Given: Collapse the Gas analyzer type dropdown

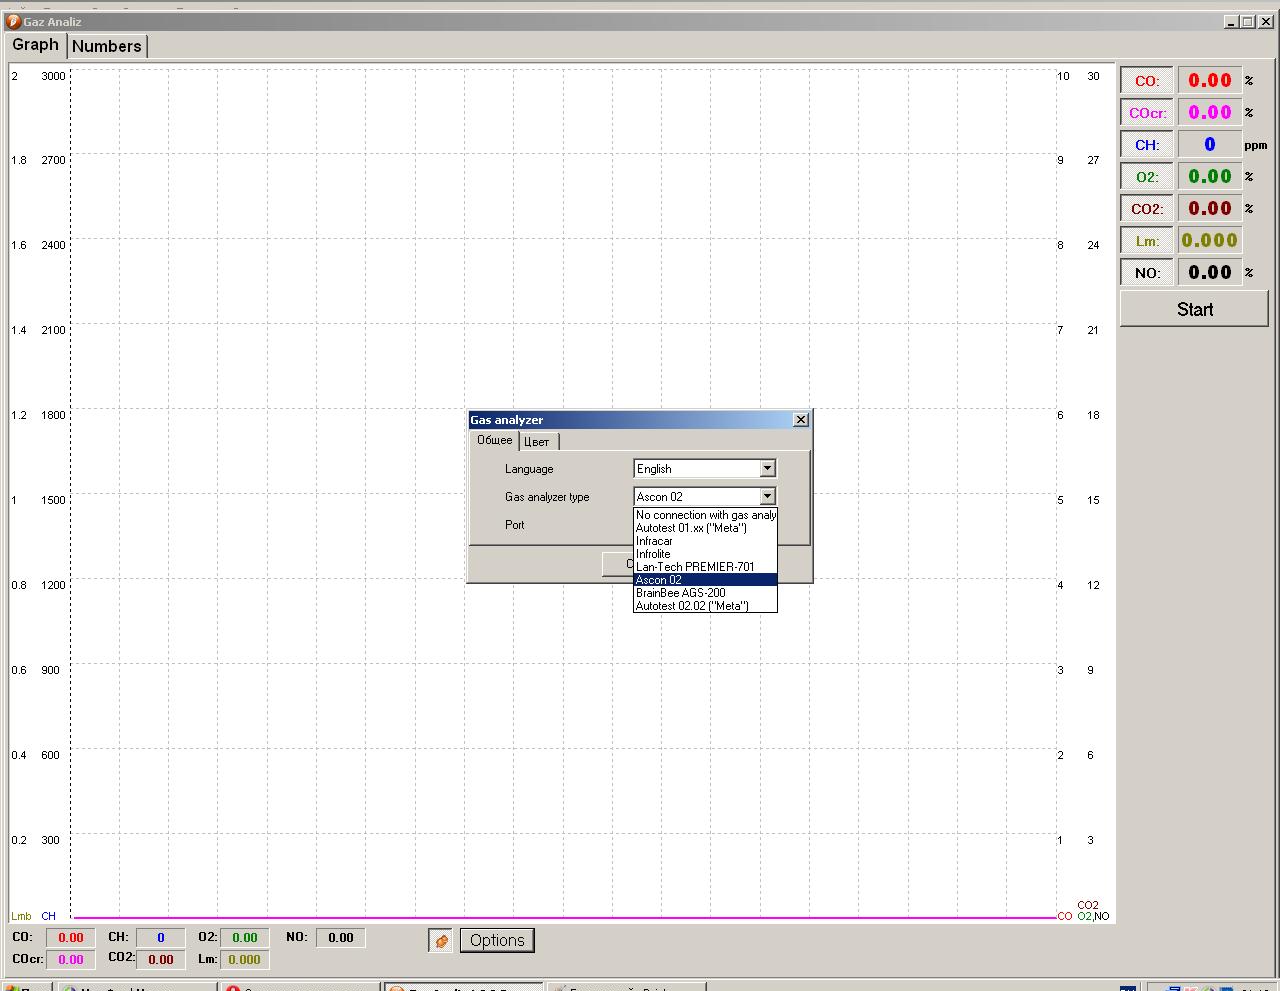Looking at the screenshot, I should [x=767, y=496].
